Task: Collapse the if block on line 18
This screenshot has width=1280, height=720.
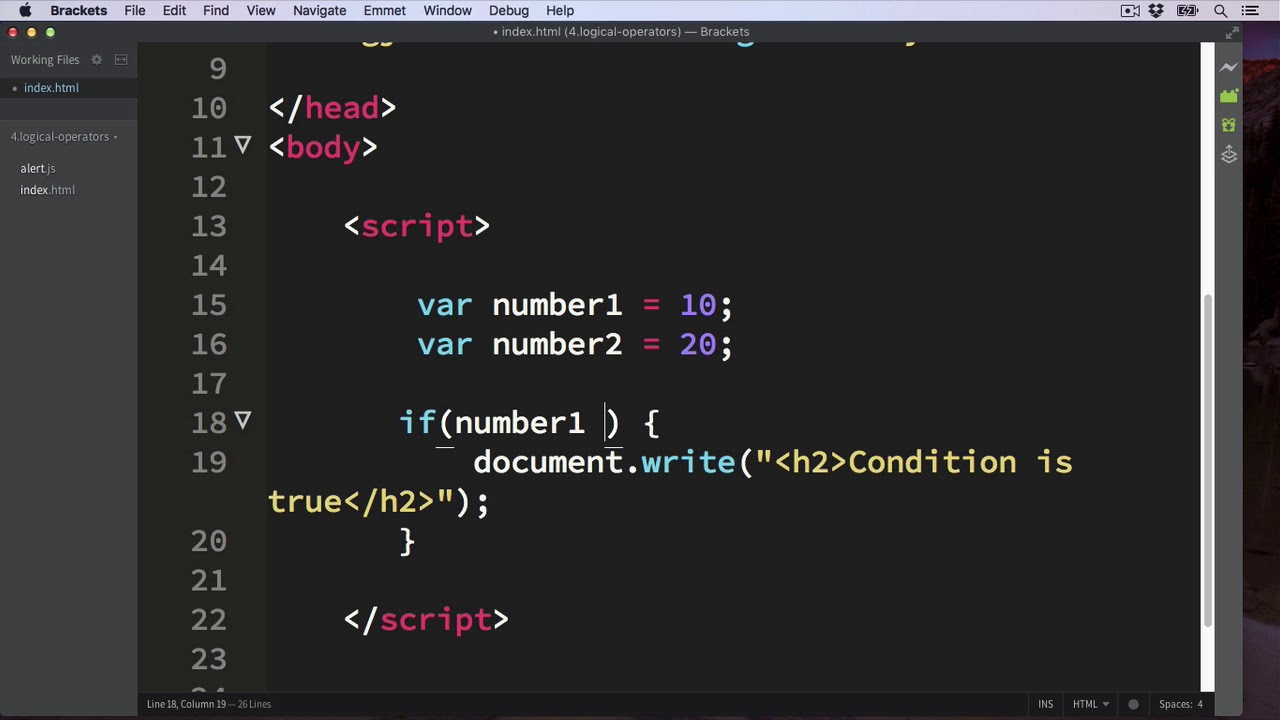Action: tap(242, 421)
